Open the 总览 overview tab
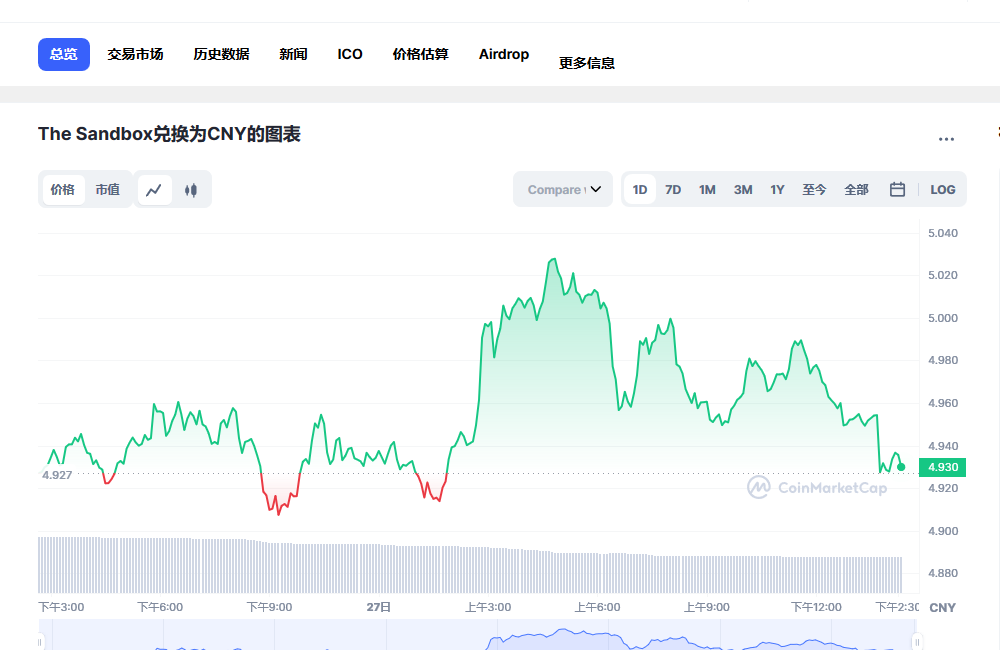Viewport: 1000px width, 650px height. (x=64, y=54)
